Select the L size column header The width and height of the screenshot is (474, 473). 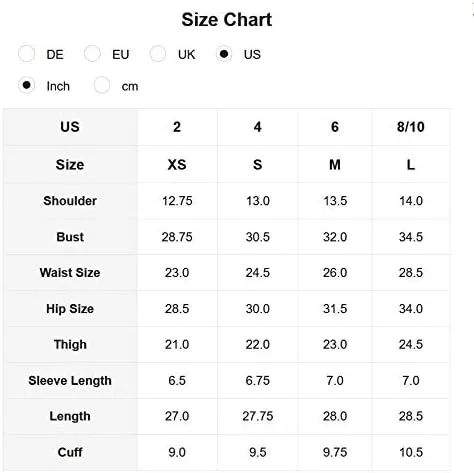click(411, 165)
